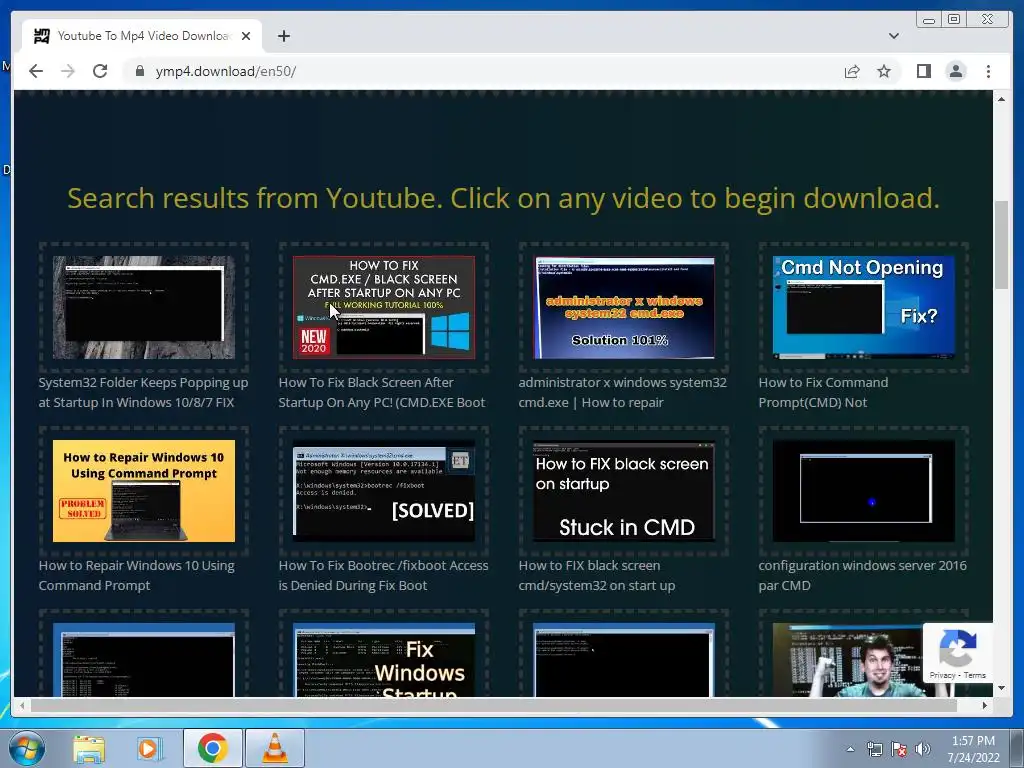Select the How to Repair Windows 10 thumbnail

pos(144,490)
